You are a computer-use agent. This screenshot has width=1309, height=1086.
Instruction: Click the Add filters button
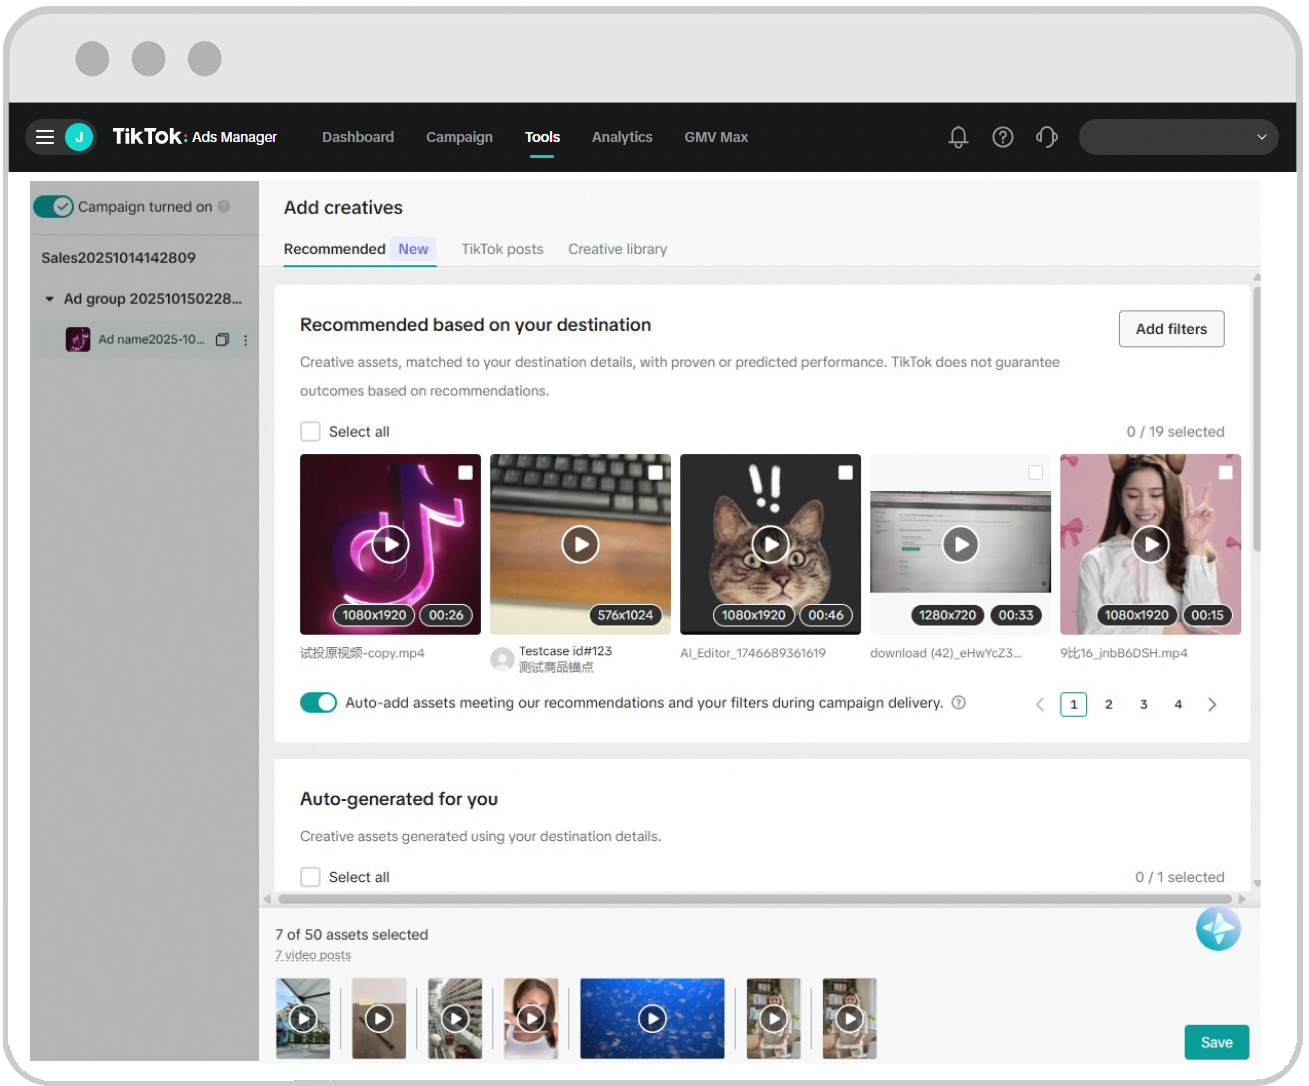click(1172, 329)
